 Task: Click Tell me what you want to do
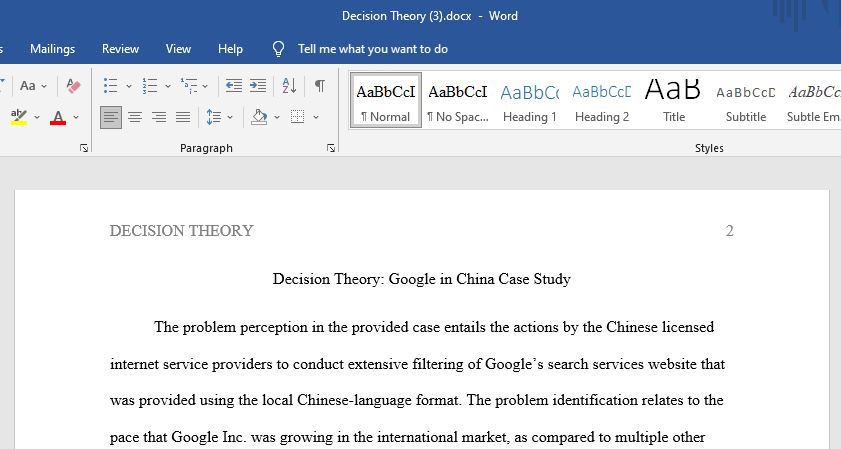pyautogui.click(x=373, y=49)
